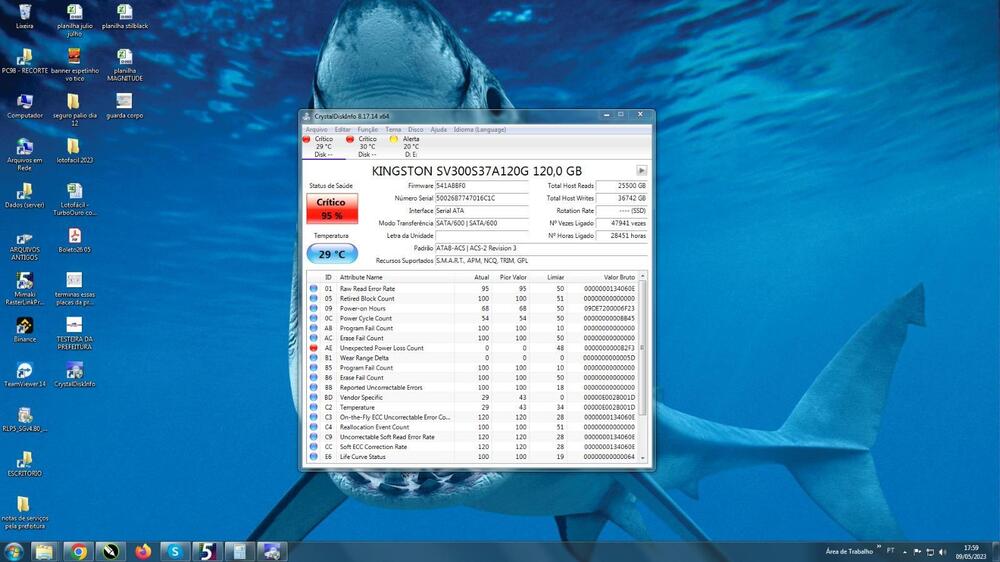Click the next disk arrow button
Image resolution: width=1000 pixels, height=562 pixels.
(x=641, y=171)
